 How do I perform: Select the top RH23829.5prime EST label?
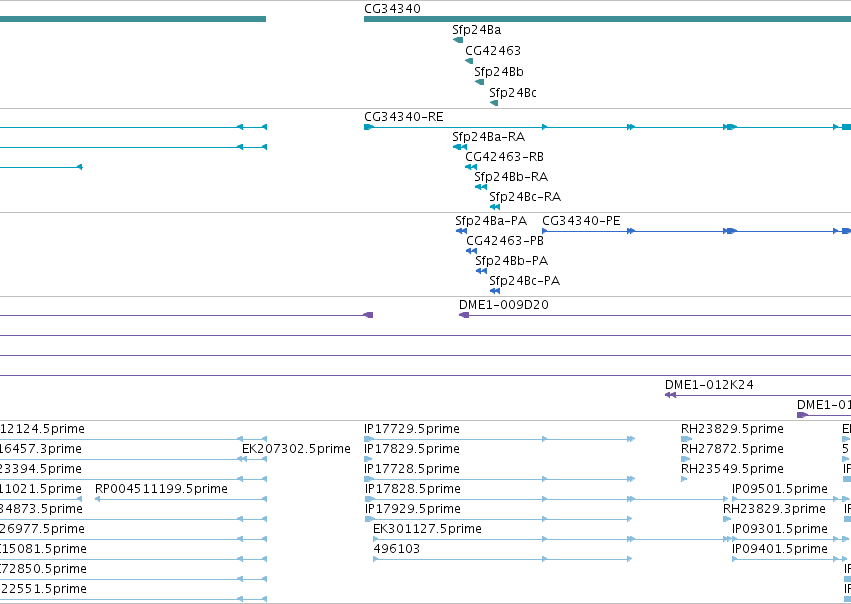(x=732, y=429)
